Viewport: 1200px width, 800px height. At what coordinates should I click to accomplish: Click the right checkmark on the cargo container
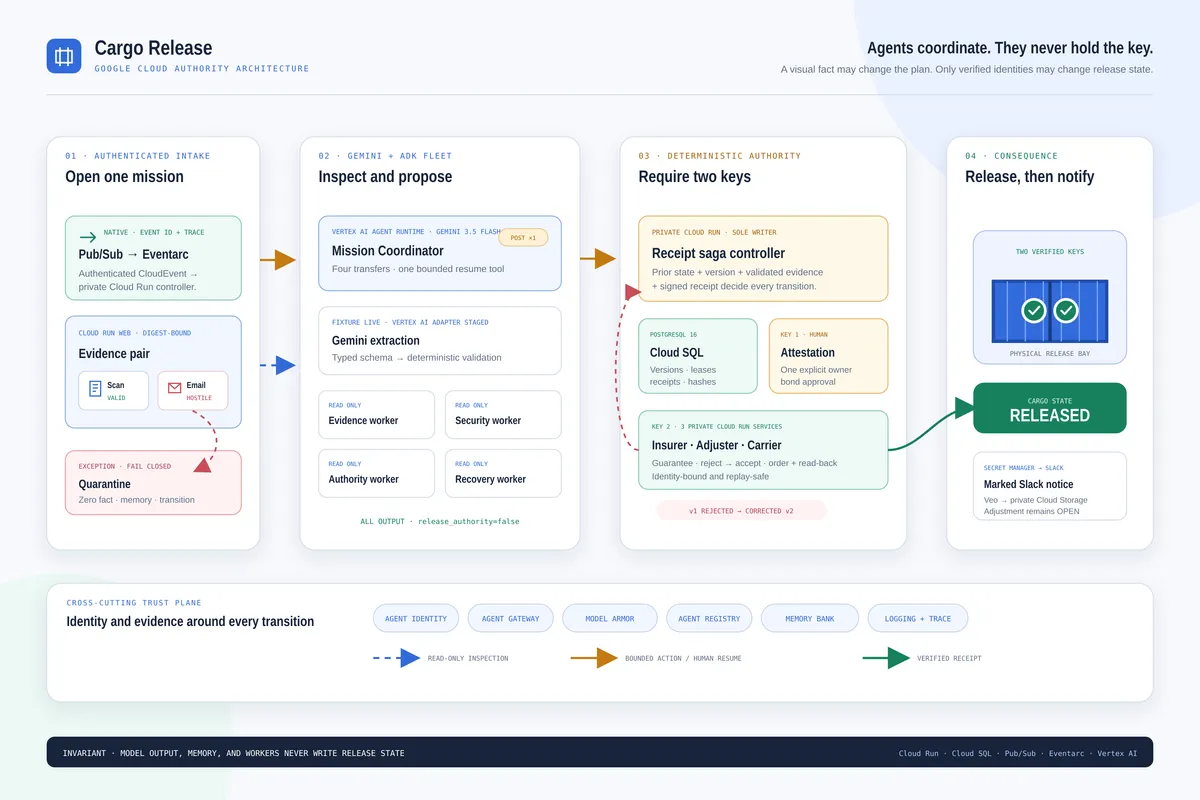tap(1066, 311)
